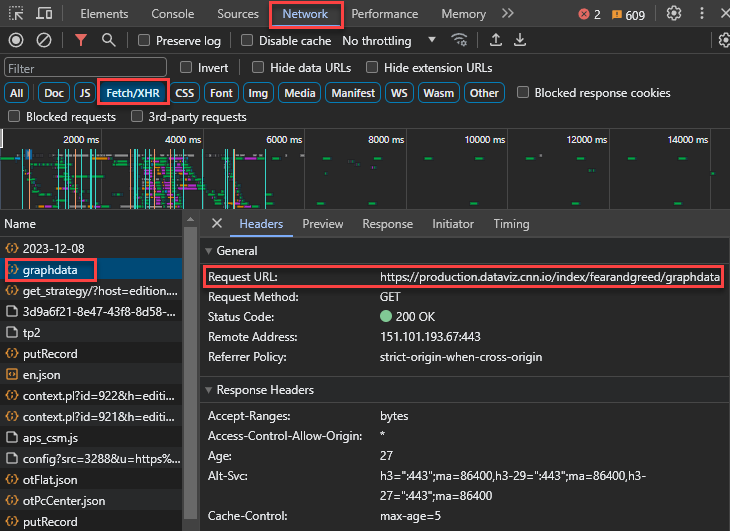This screenshot has height=531, width=730.
Task: Open the network search magnifier
Action: click(x=108, y=41)
